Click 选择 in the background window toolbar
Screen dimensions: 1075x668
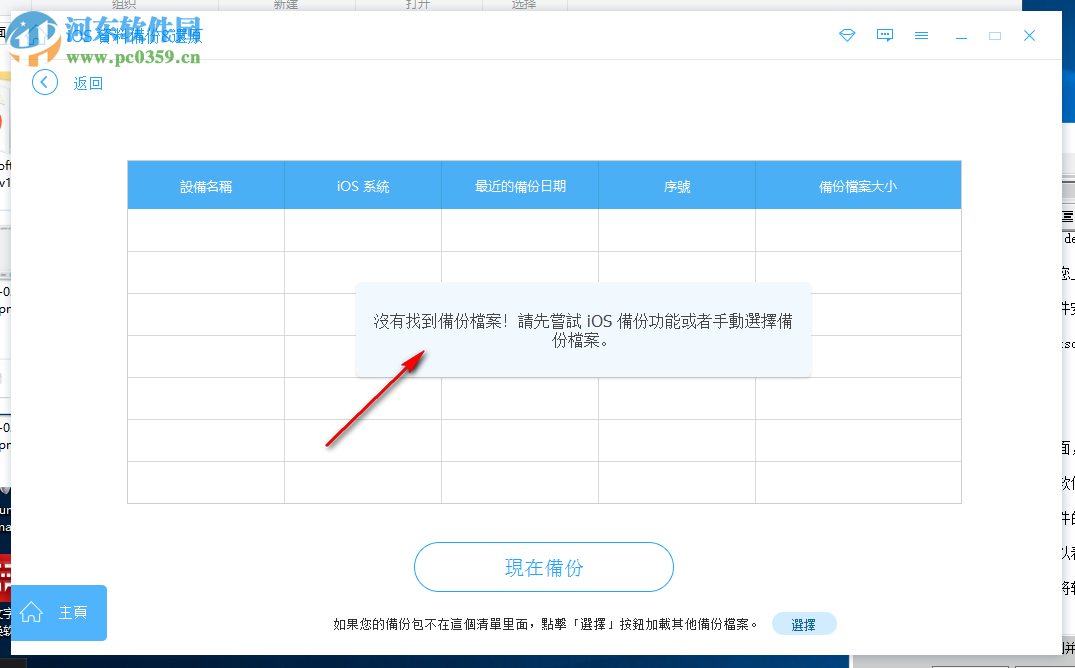(524, 4)
